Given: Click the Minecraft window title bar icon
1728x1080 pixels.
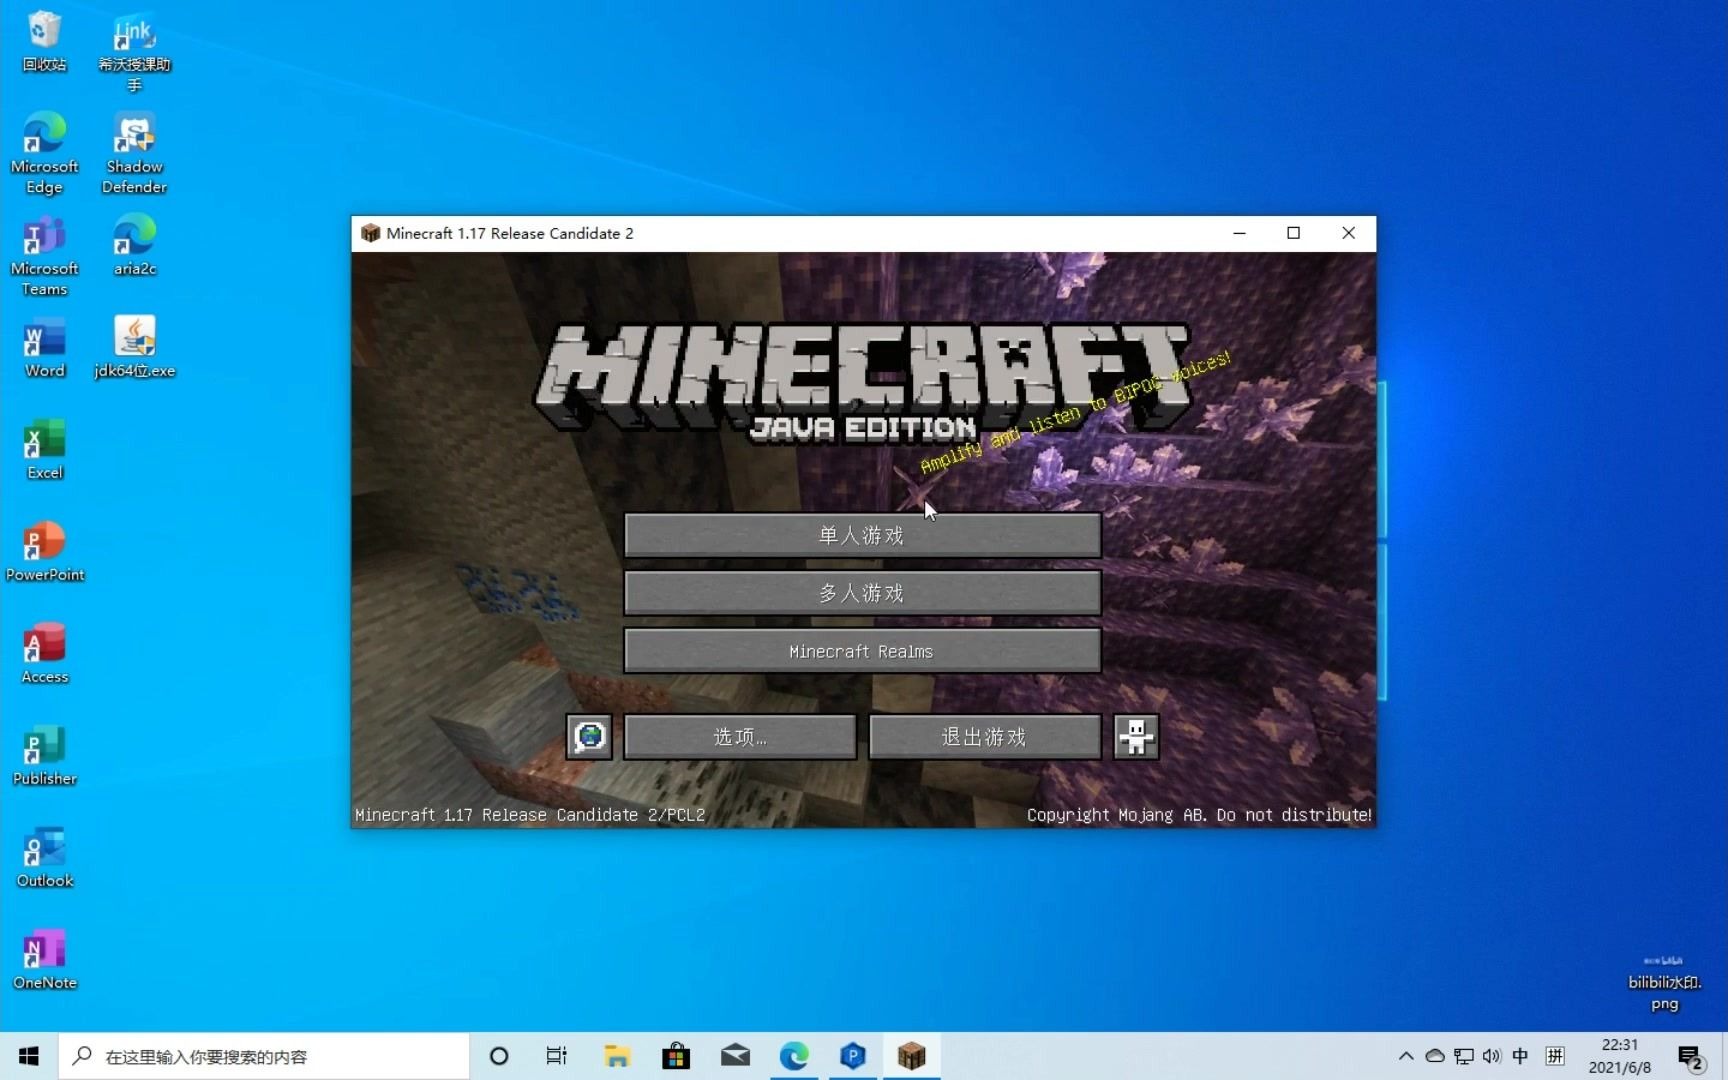Looking at the screenshot, I should 370,233.
